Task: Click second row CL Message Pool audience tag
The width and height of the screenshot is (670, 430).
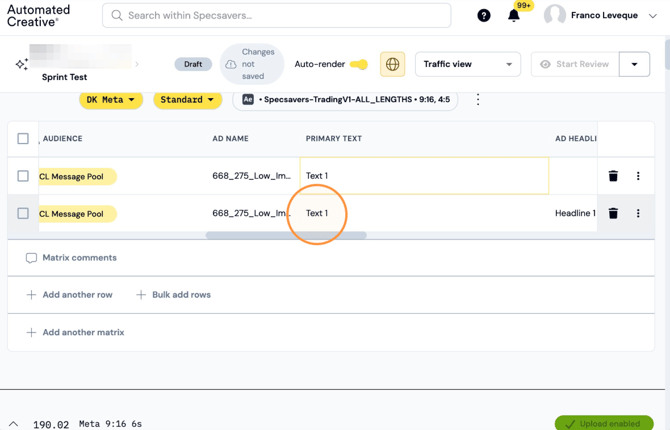Action: pos(77,214)
